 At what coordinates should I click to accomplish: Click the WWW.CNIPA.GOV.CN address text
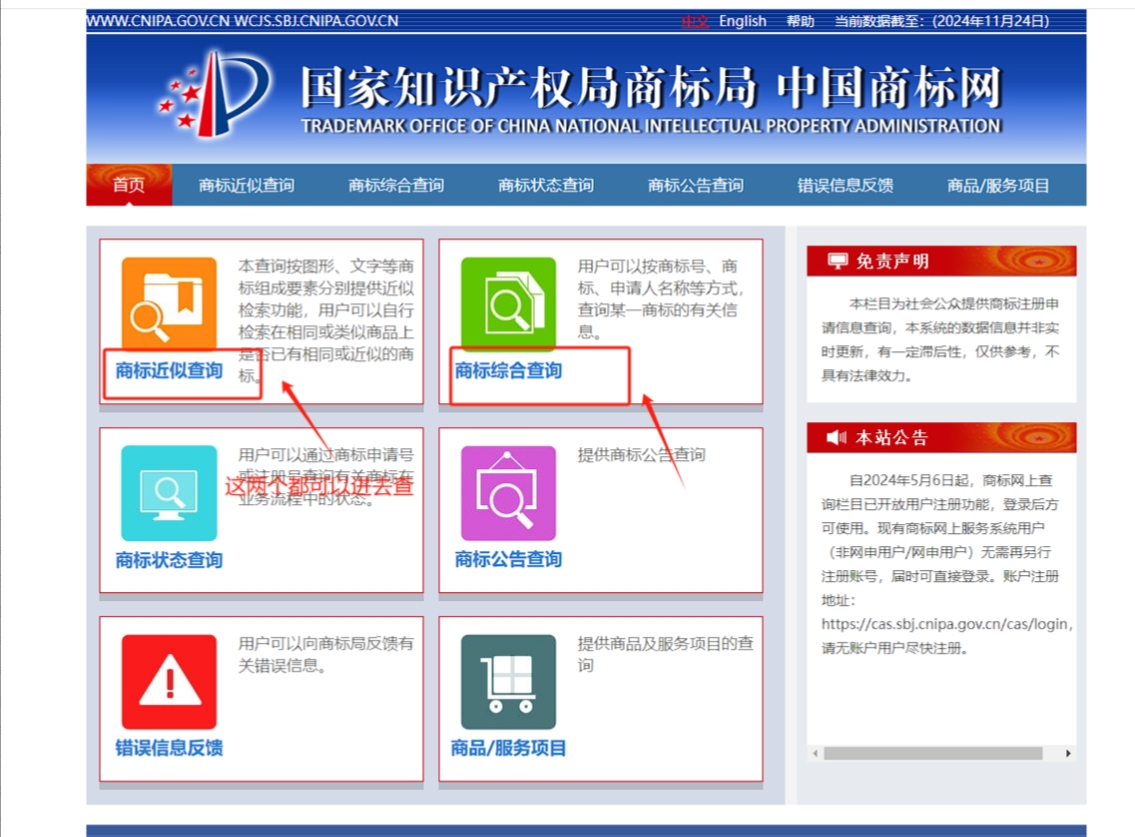242,21
